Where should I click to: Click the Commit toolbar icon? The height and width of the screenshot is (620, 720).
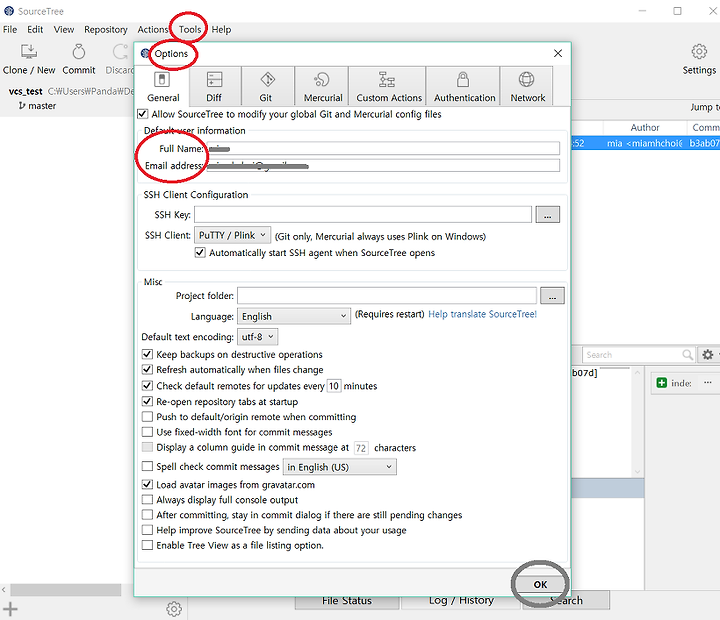click(79, 59)
